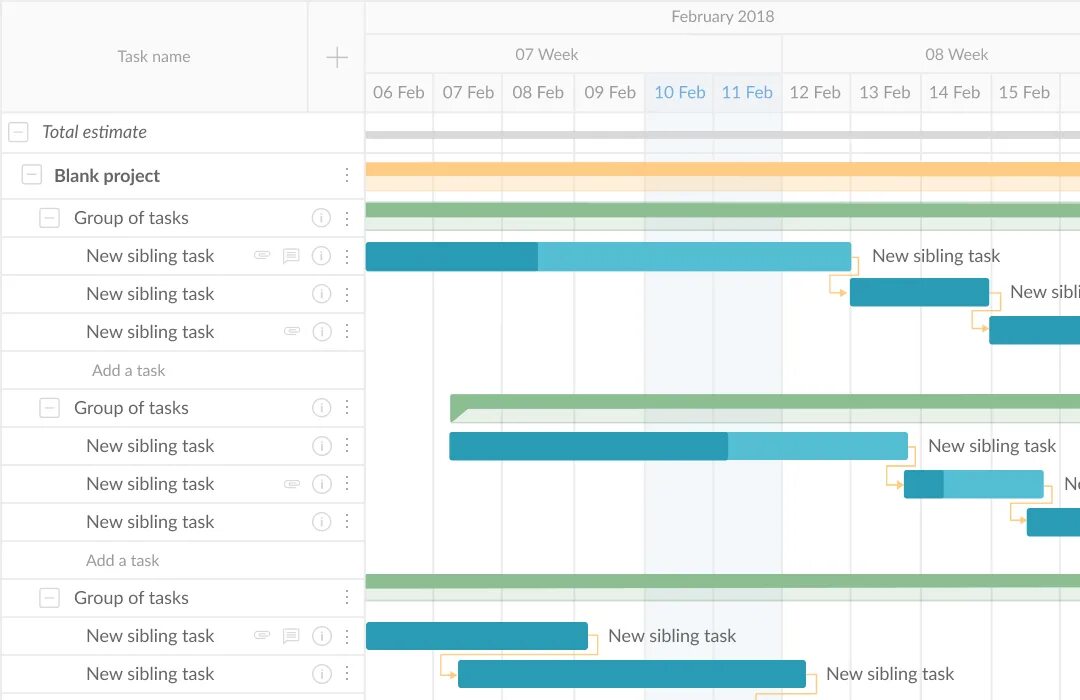The image size is (1080, 700).
Task: Click Add a task under the second group
Action: pos(123,560)
